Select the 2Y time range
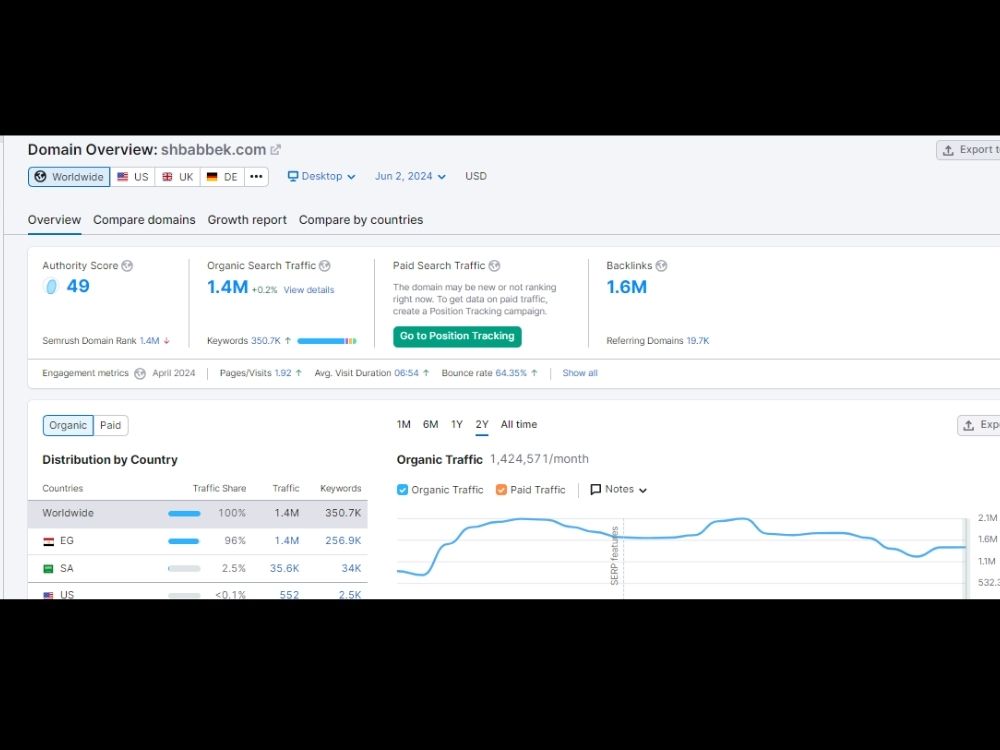Screen dimensions: 1000x750 click(482, 425)
